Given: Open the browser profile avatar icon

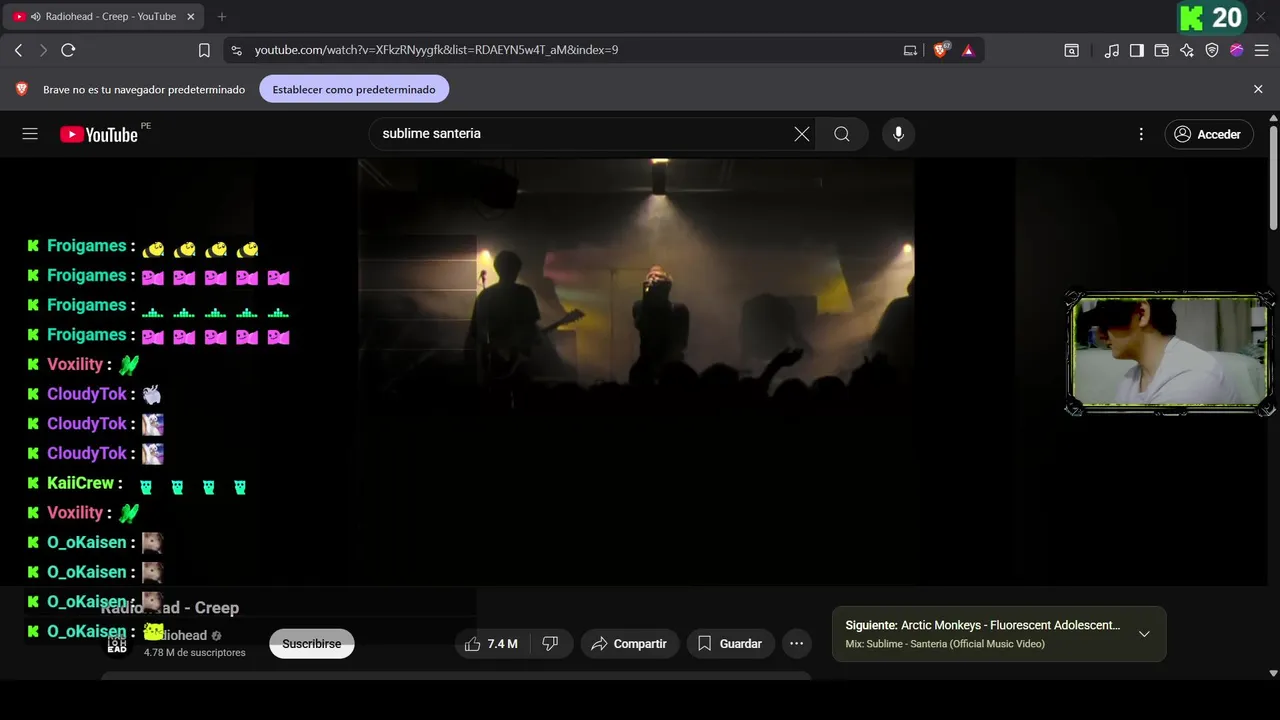Looking at the screenshot, I should (x=1236, y=50).
